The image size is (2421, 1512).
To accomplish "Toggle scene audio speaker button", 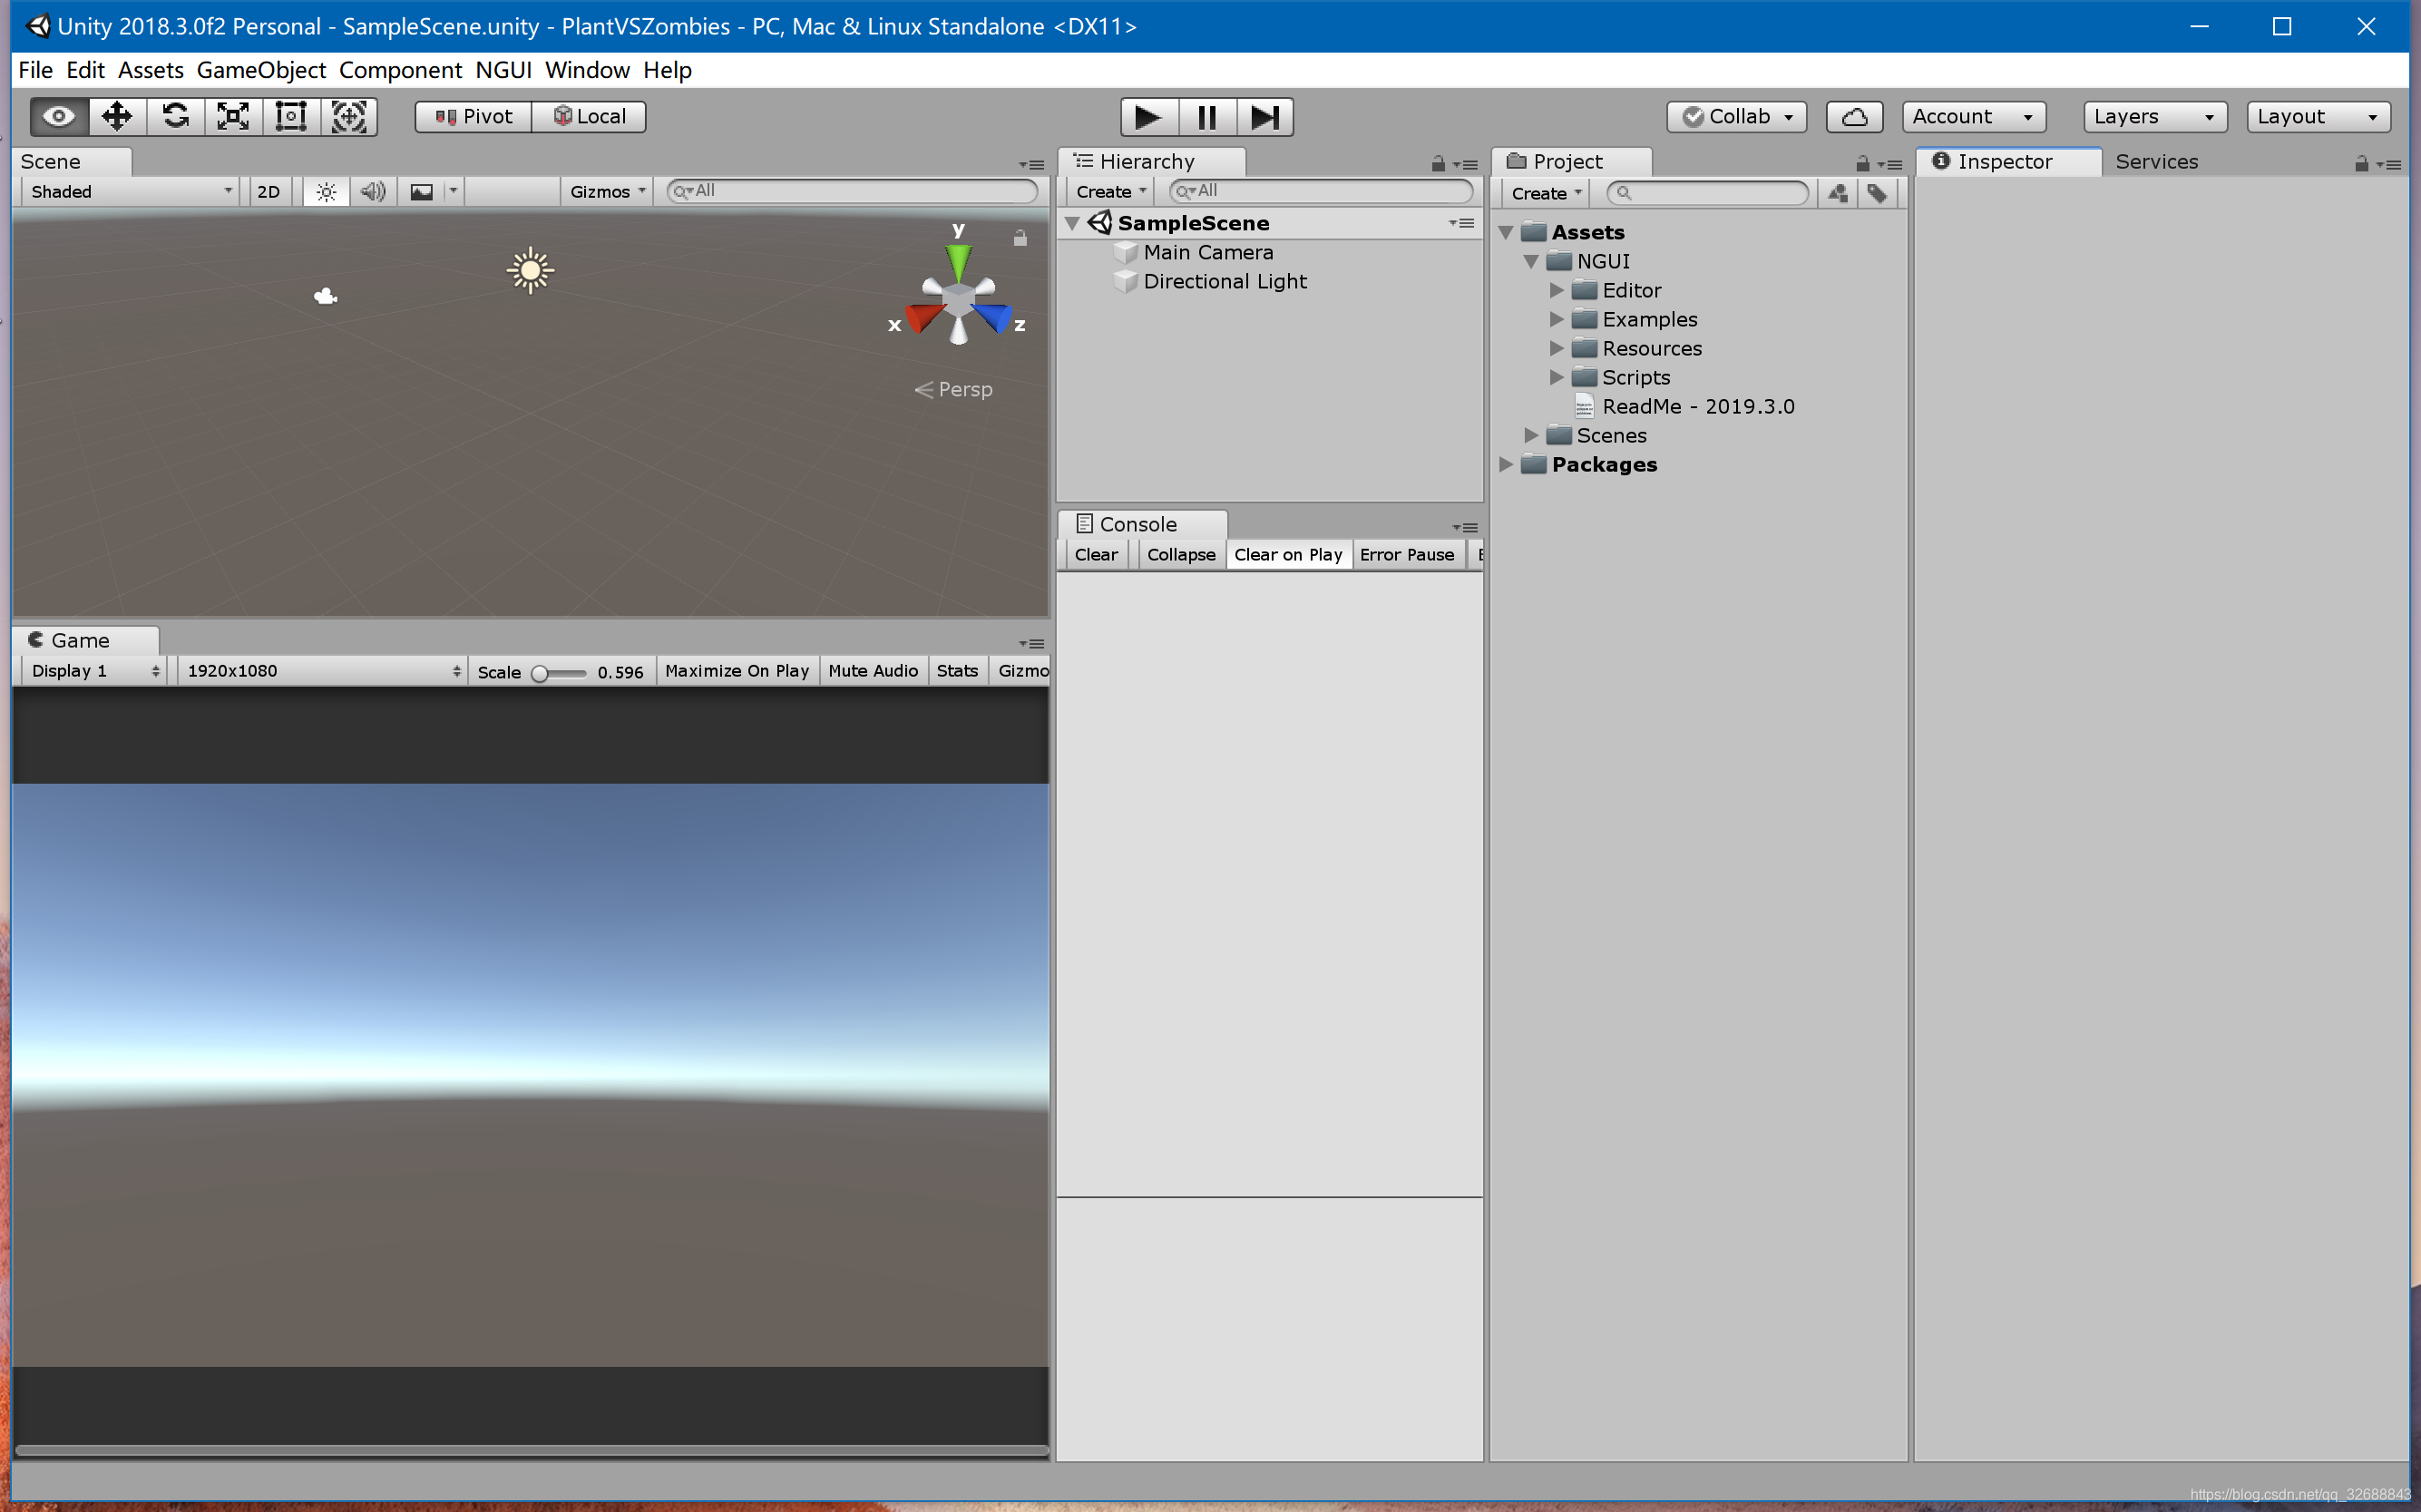I will [373, 192].
